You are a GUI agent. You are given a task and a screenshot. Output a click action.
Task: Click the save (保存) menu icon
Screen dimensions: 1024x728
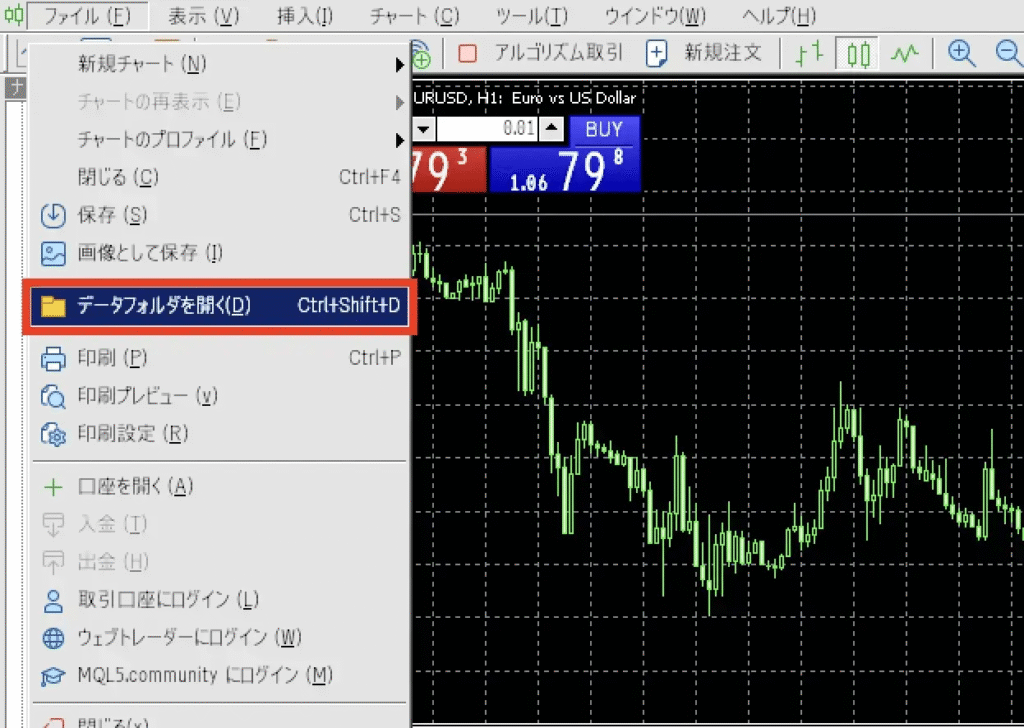click(x=51, y=215)
